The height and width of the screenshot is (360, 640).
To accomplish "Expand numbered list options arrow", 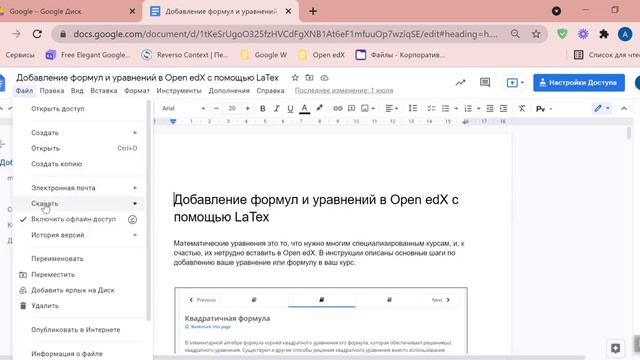I will click(x=478, y=109).
